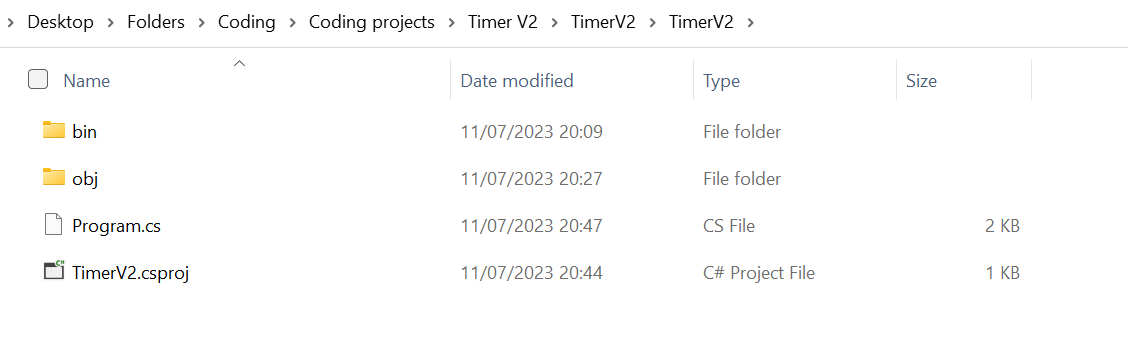The image size is (1128, 362).
Task: Toggle the select-all checkbox beside Name
Action: pos(38,79)
